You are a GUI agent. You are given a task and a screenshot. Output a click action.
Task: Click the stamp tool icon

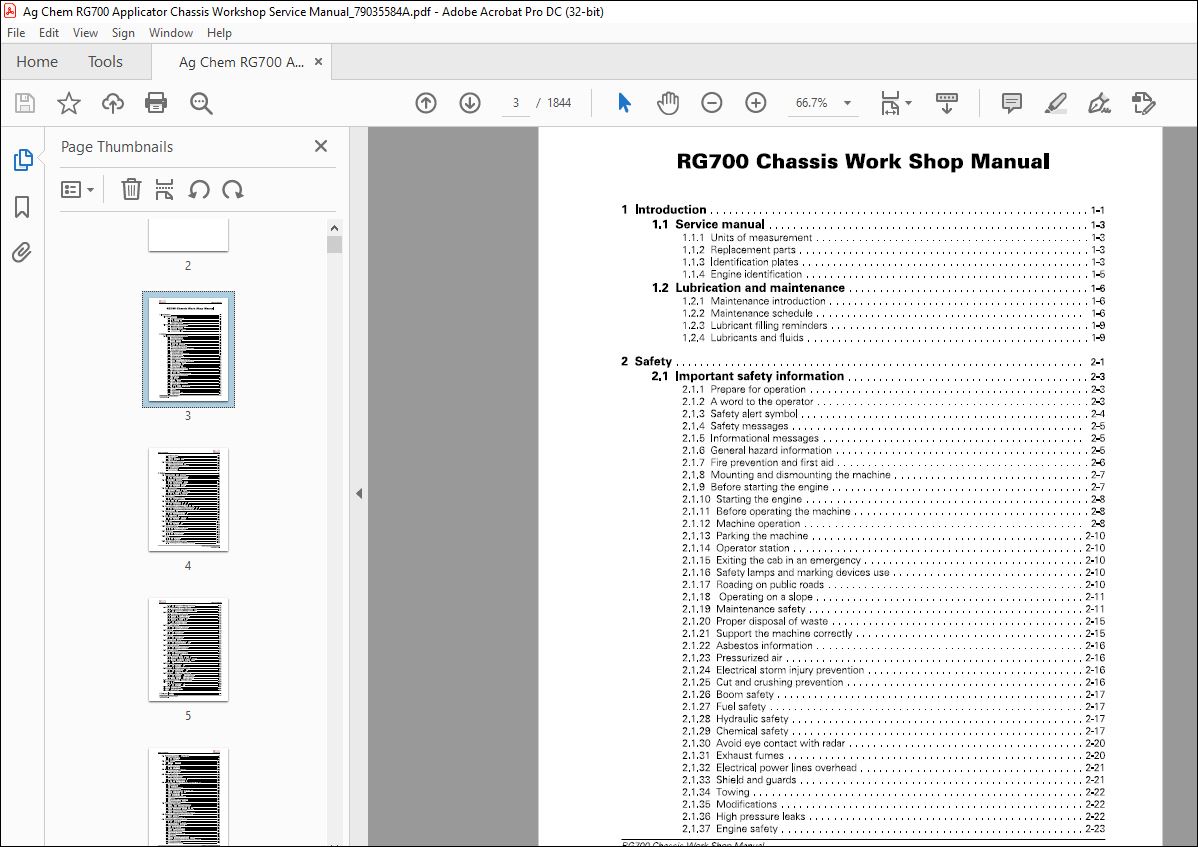point(1144,103)
